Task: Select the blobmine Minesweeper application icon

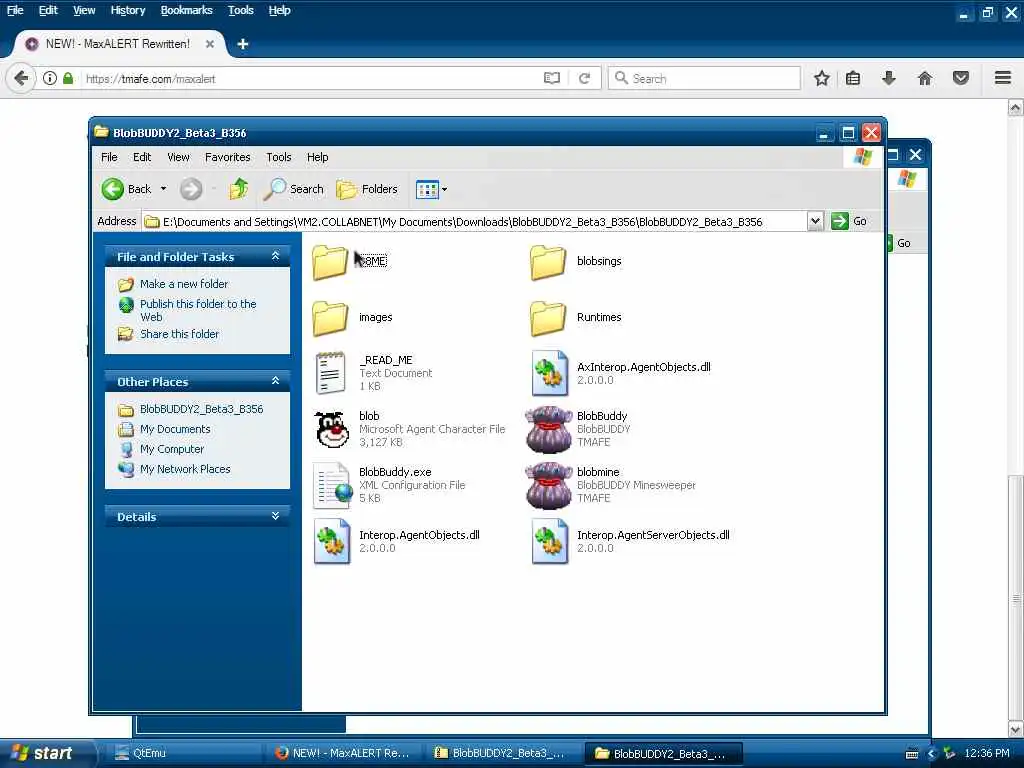Action: coord(549,485)
